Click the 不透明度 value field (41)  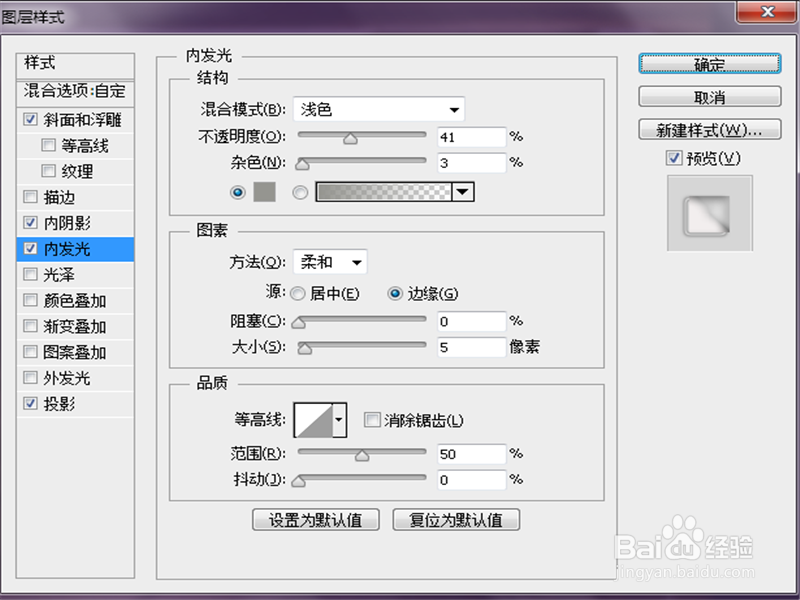click(472, 137)
